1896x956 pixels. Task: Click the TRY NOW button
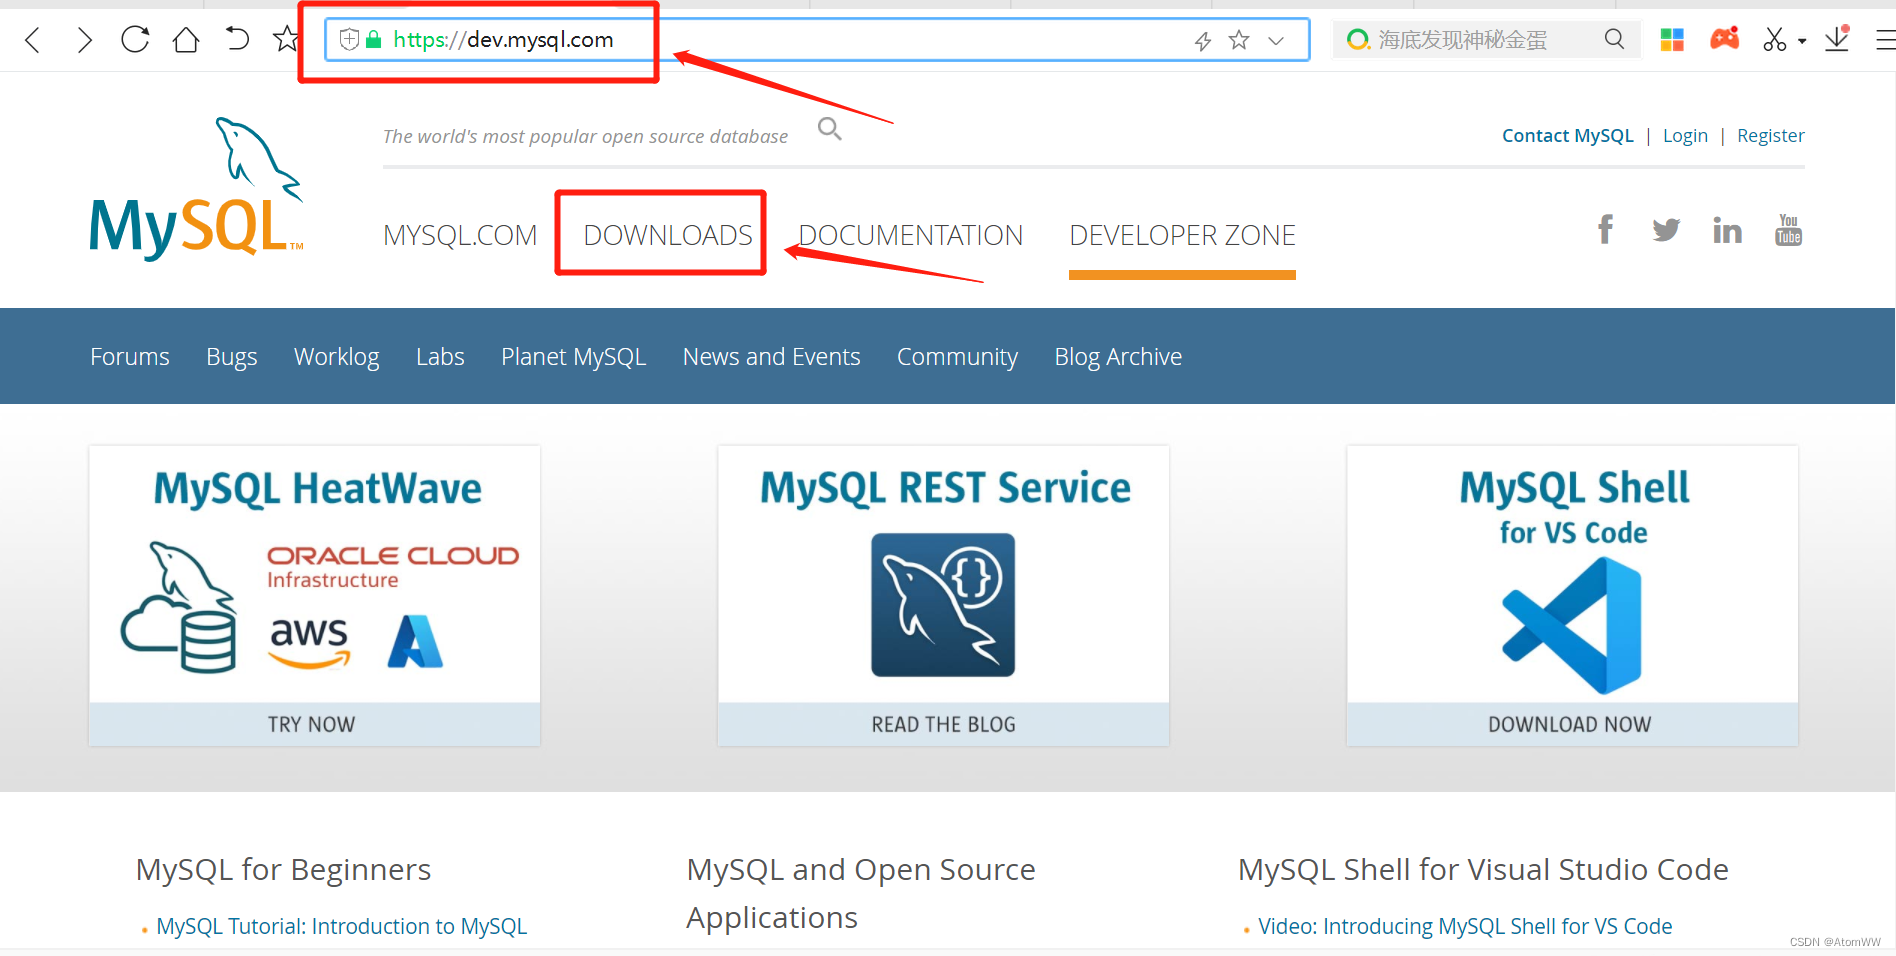(314, 724)
